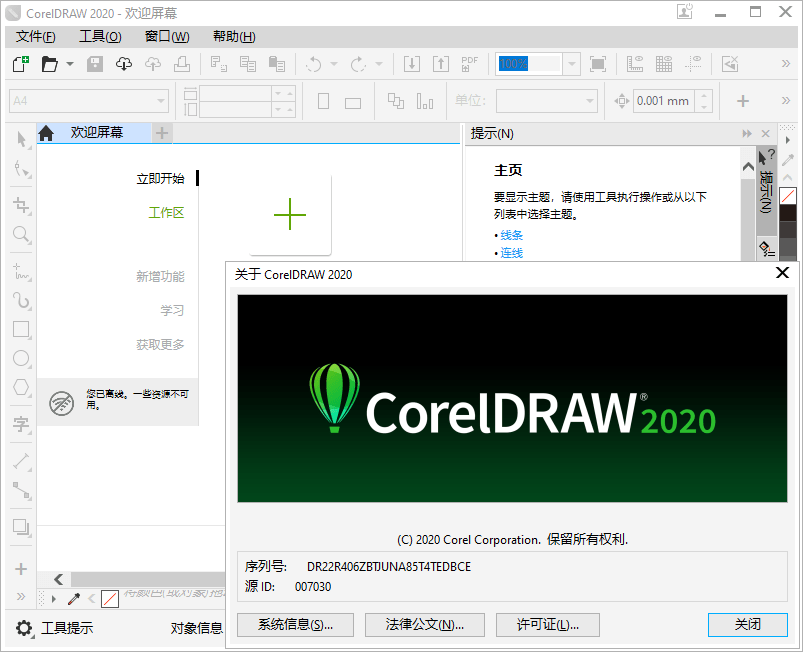Select the Artistic Media tool
This screenshot has width=803, height=652.
coord(22,301)
